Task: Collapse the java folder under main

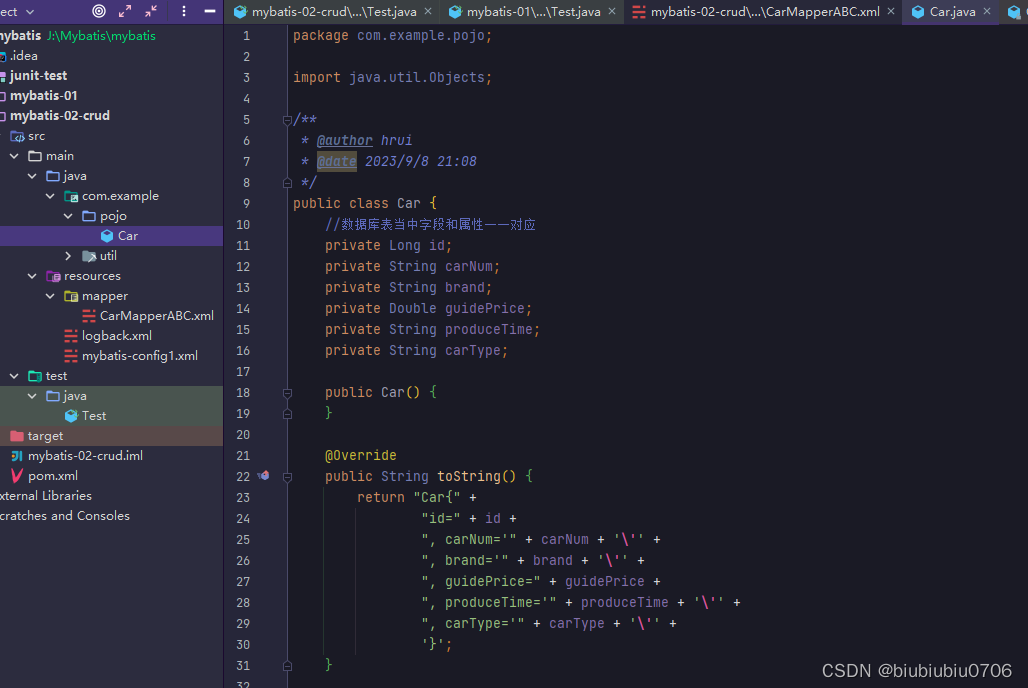Action: pos(32,176)
